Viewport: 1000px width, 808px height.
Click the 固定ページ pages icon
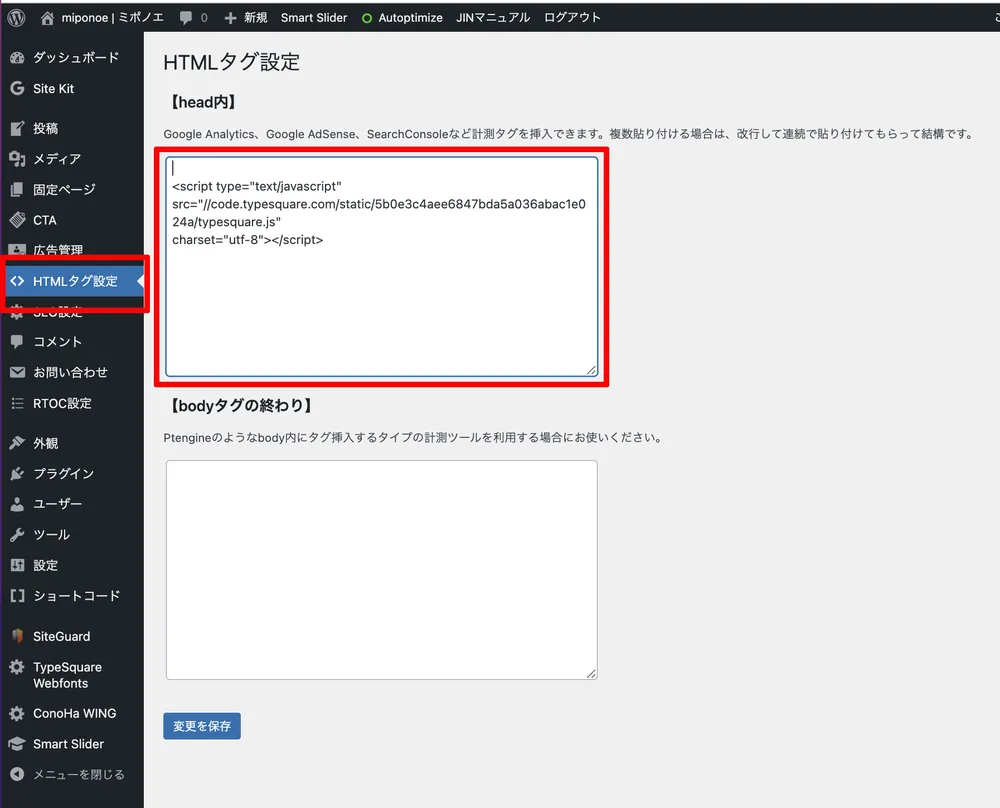(x=17, y=189)
